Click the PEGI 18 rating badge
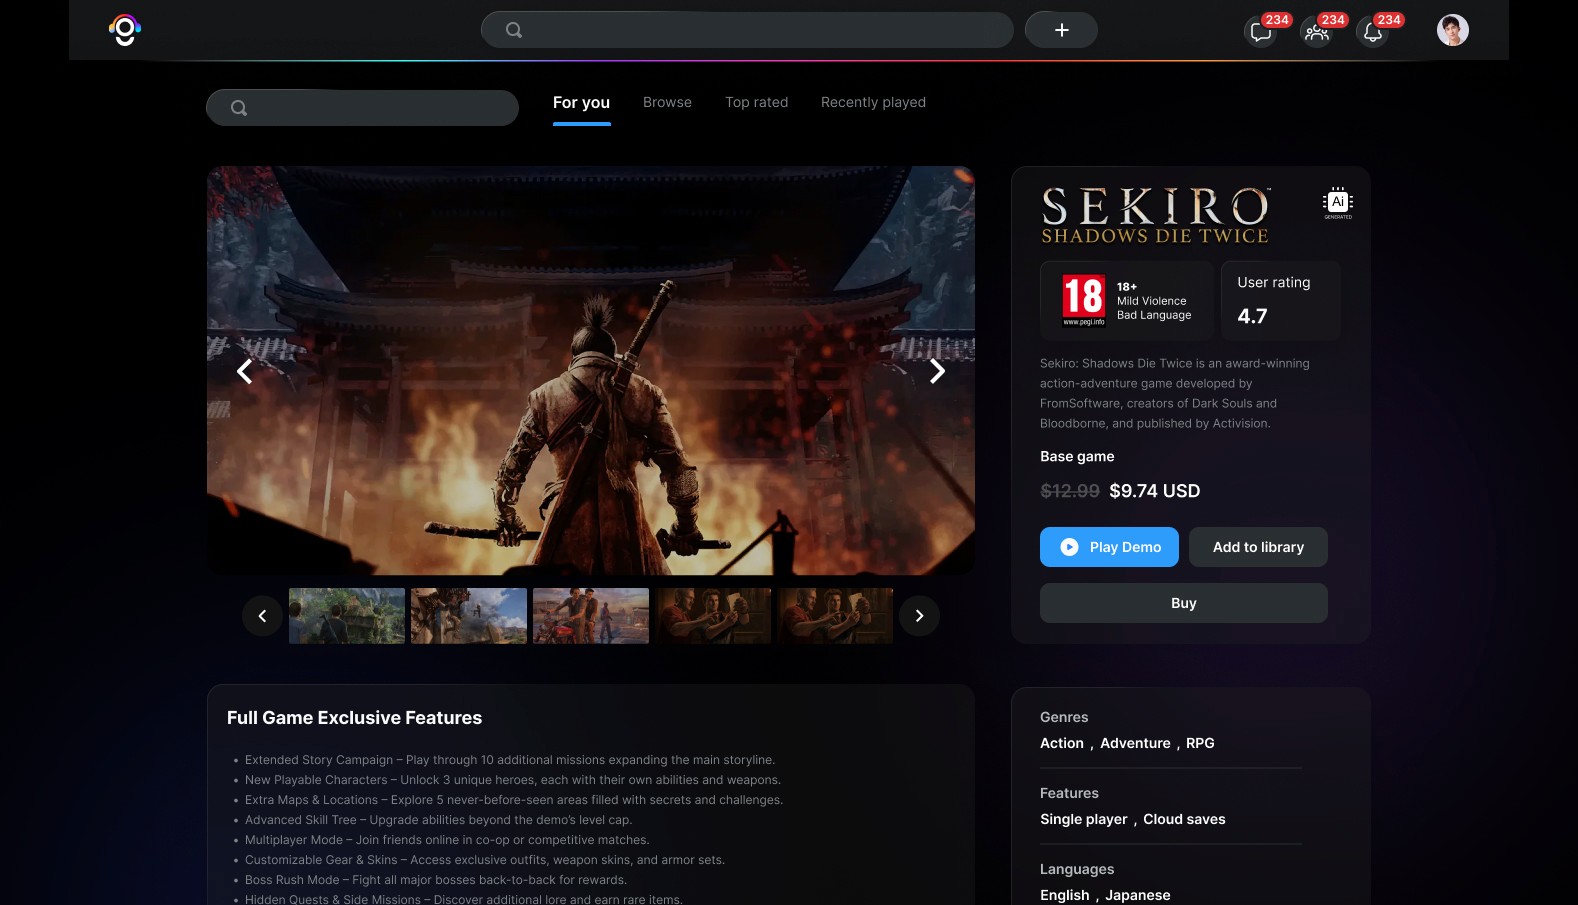The image size is (1578, 905). 1084,301
